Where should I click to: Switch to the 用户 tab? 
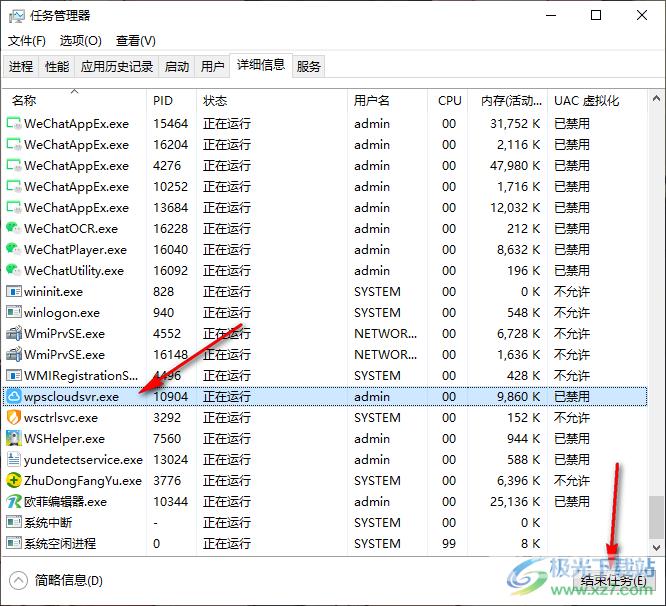(212, 67)
